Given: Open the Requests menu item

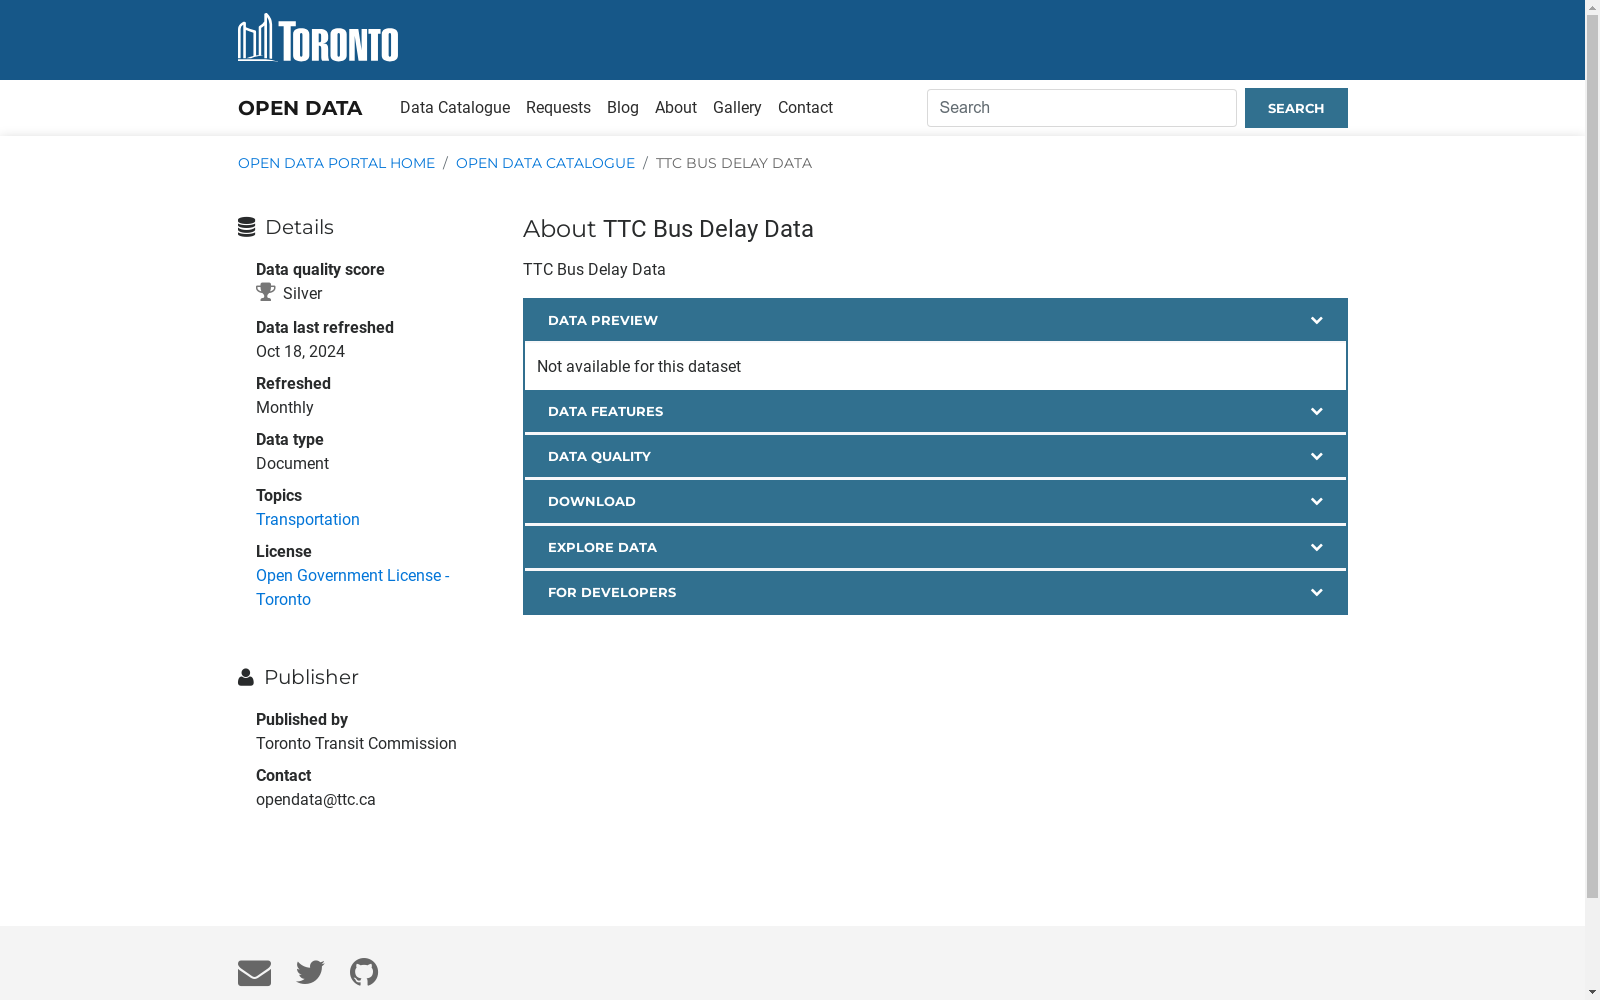Looking at the screenshot, I should tap(558, 108).
